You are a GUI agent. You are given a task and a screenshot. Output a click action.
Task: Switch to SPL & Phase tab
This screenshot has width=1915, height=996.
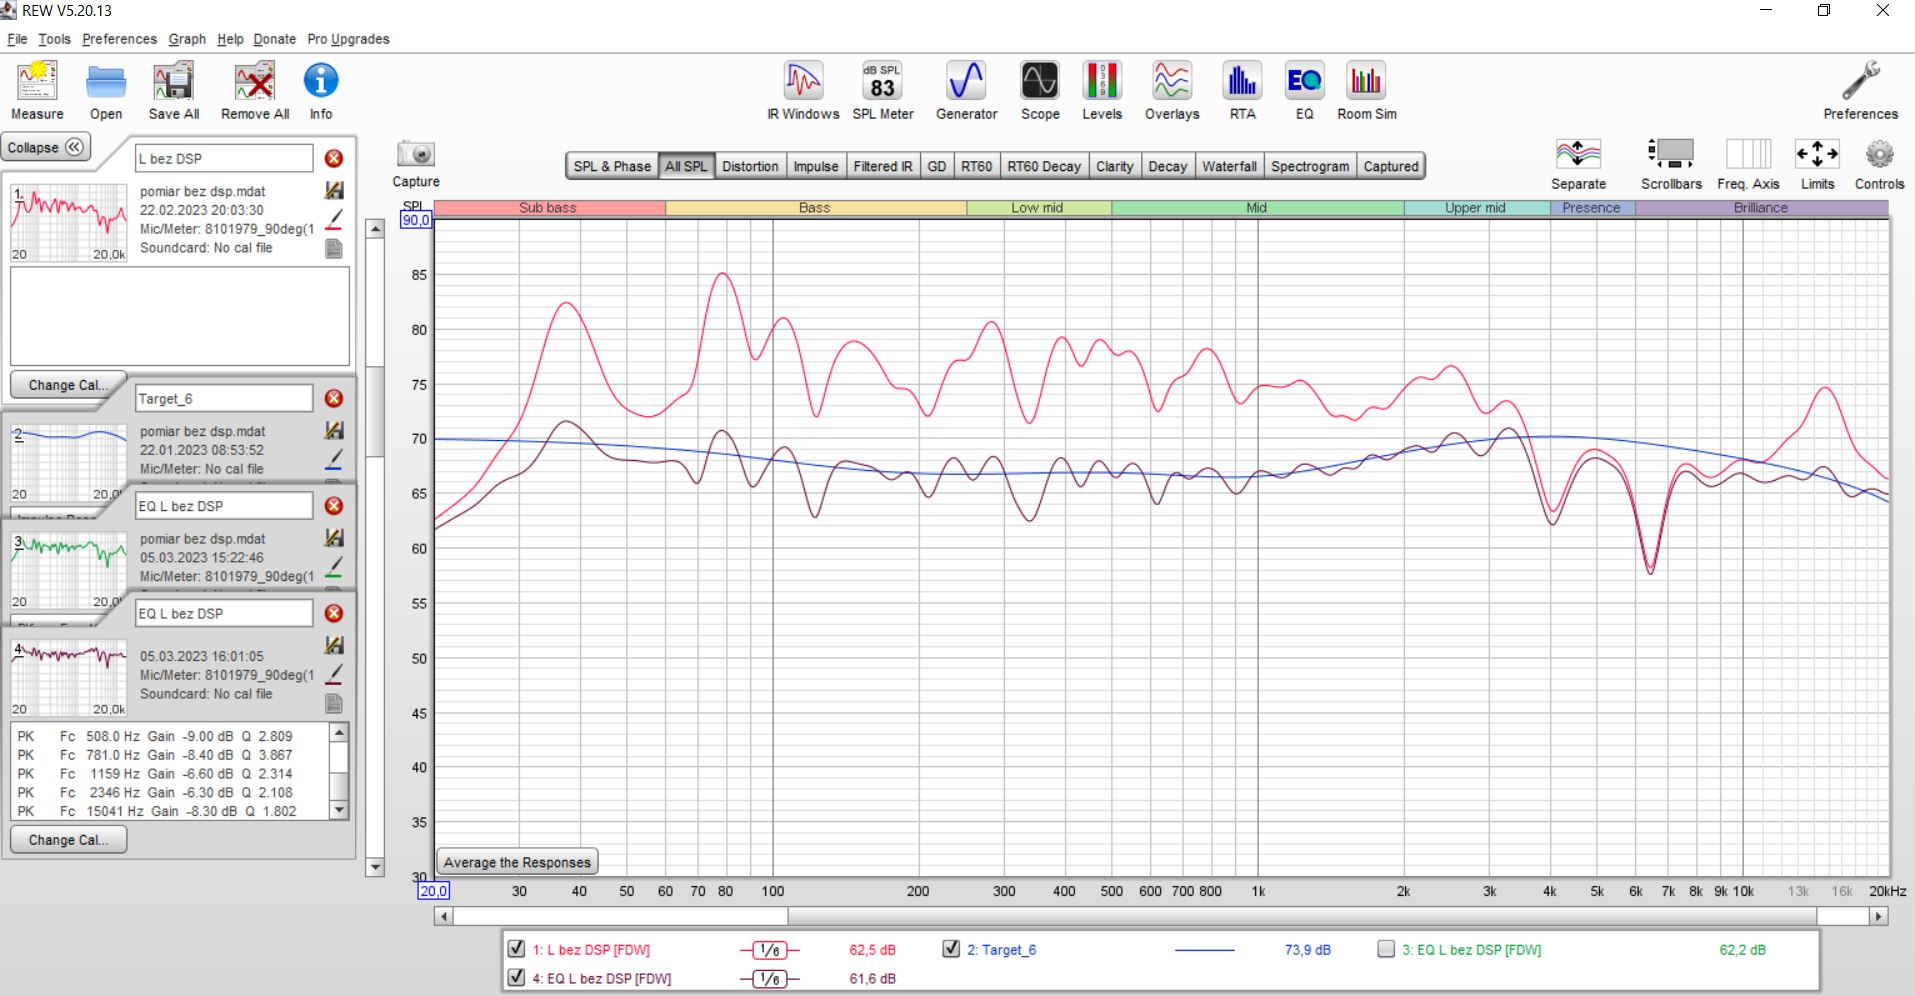(x=612, y=166)
